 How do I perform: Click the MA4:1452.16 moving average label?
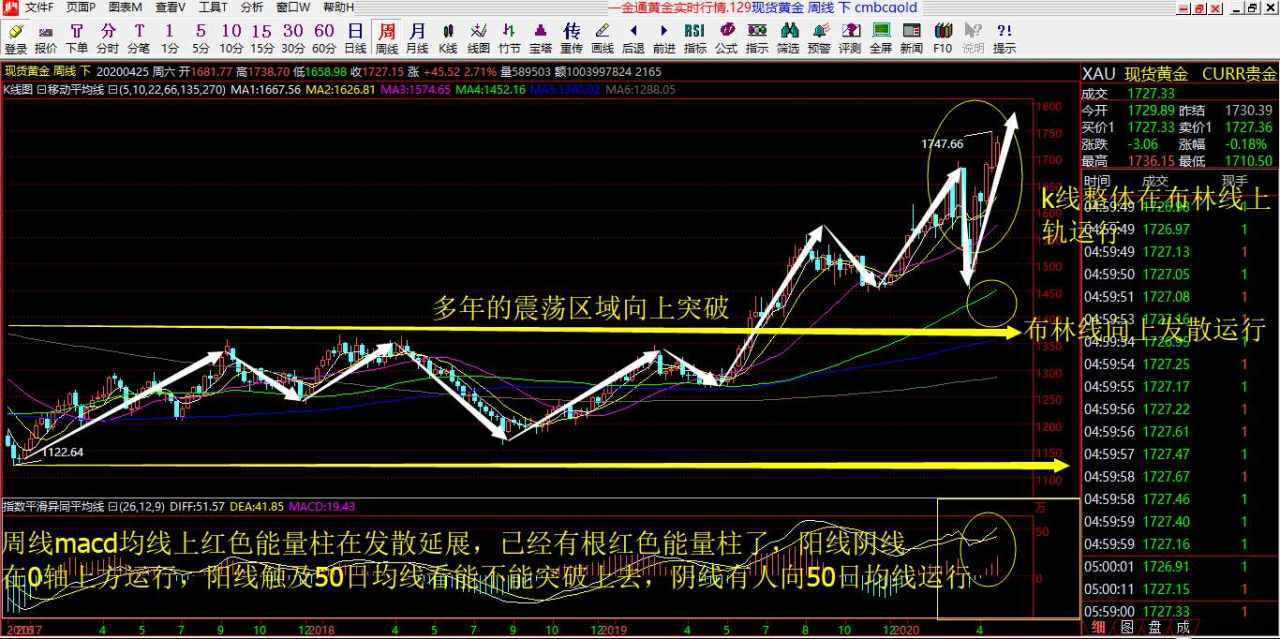click(491, 89)
